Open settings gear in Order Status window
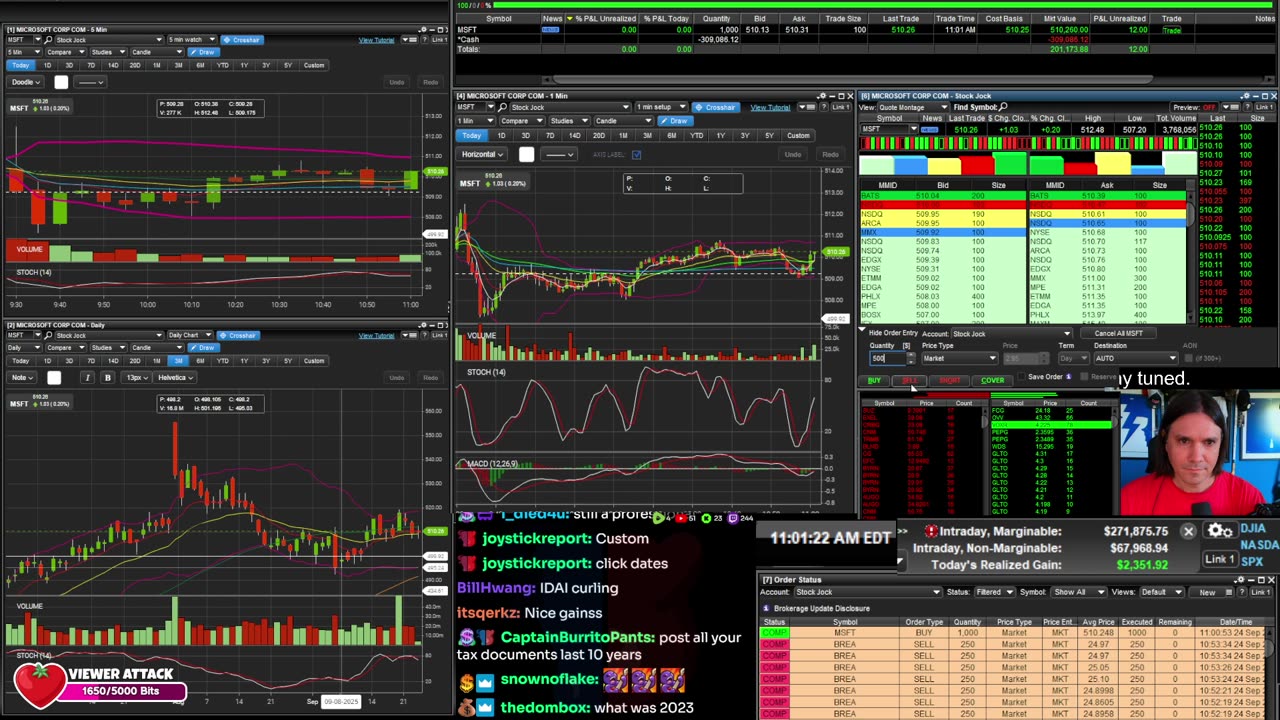Image resolution: width=1280 pixels, height=720 pixels. coord(1240,581)
